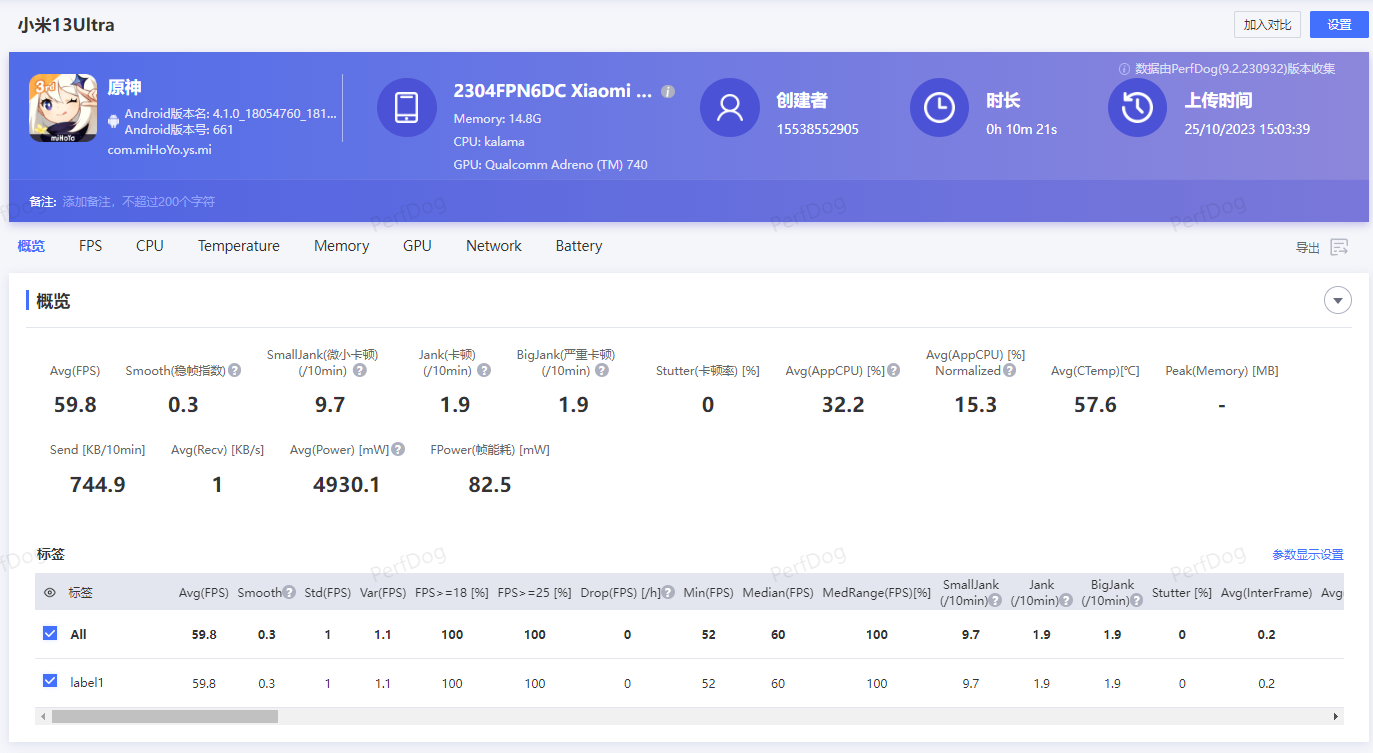Open help for BigJank(严重卡顿) overview metric
Viewport: 1373px width, 753px height.
(602, 370)
